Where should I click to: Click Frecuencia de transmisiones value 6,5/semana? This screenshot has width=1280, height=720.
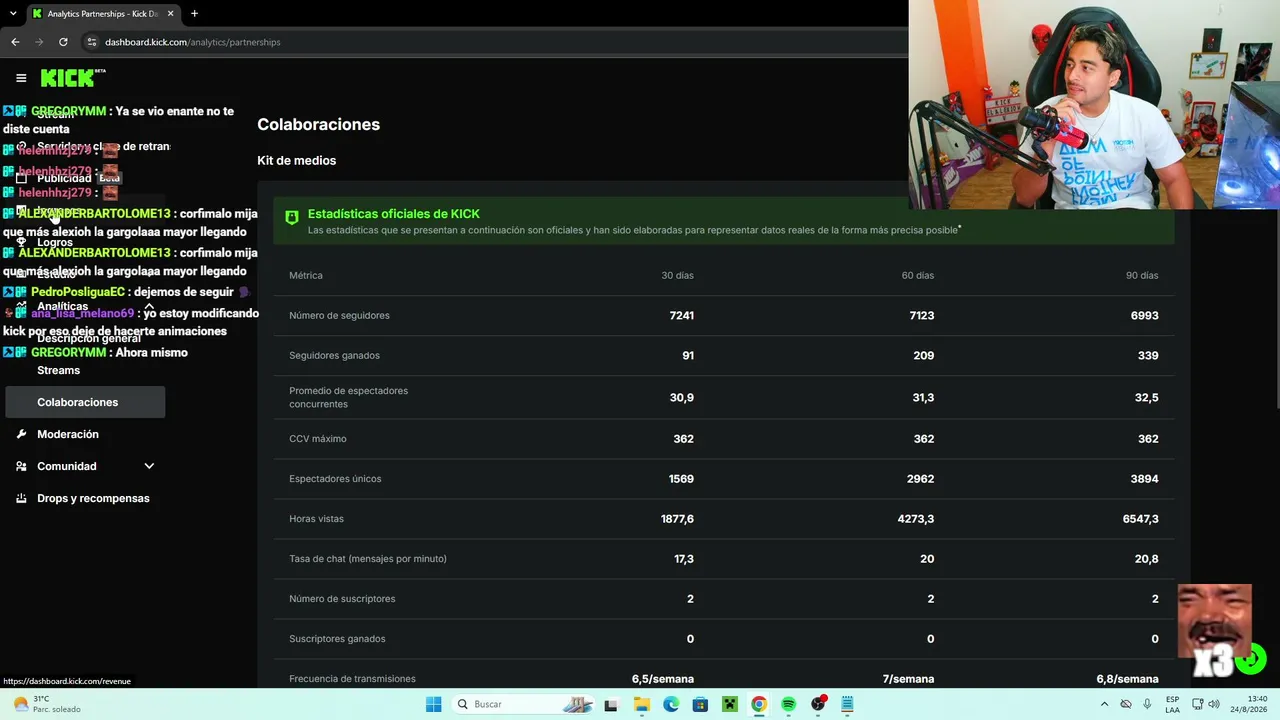click(x=662, y=679)
